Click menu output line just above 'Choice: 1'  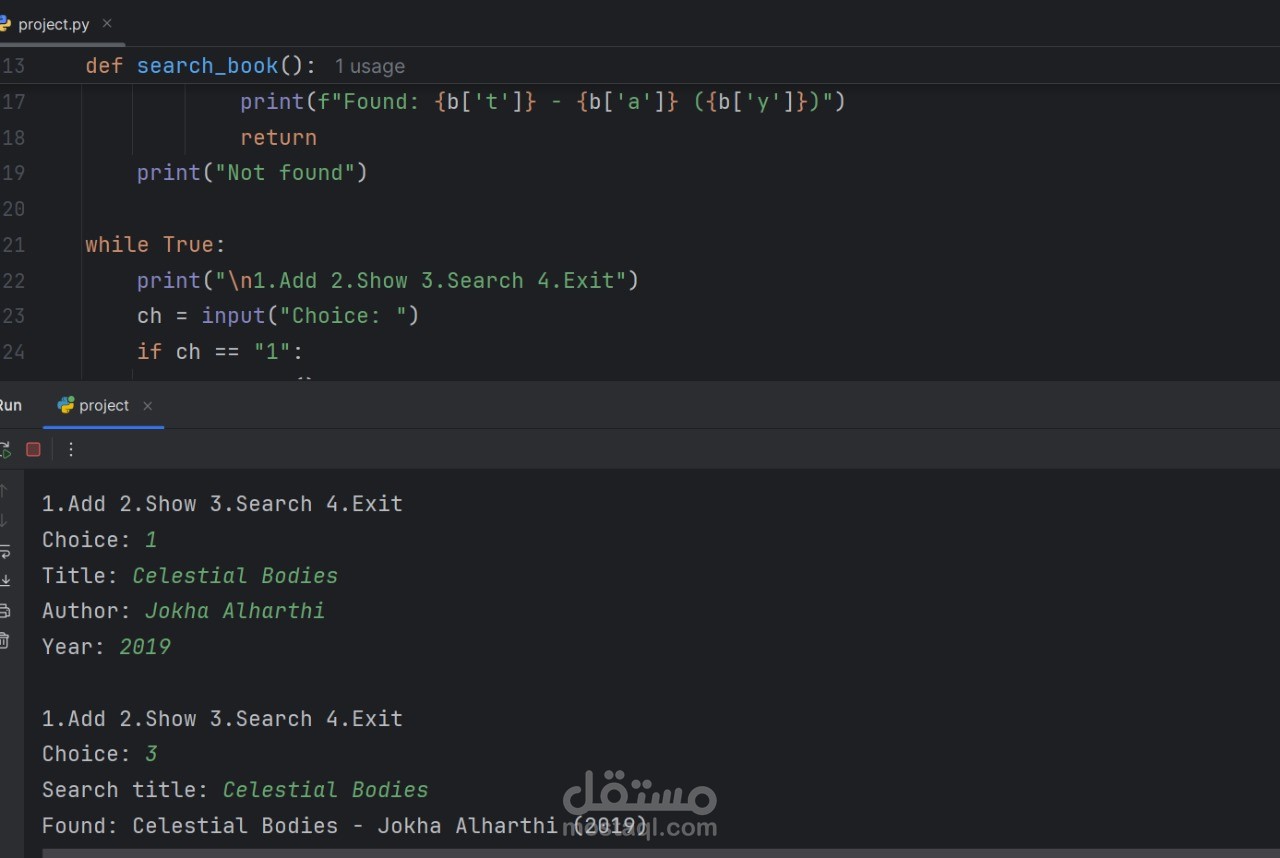(x=222, y=504)
